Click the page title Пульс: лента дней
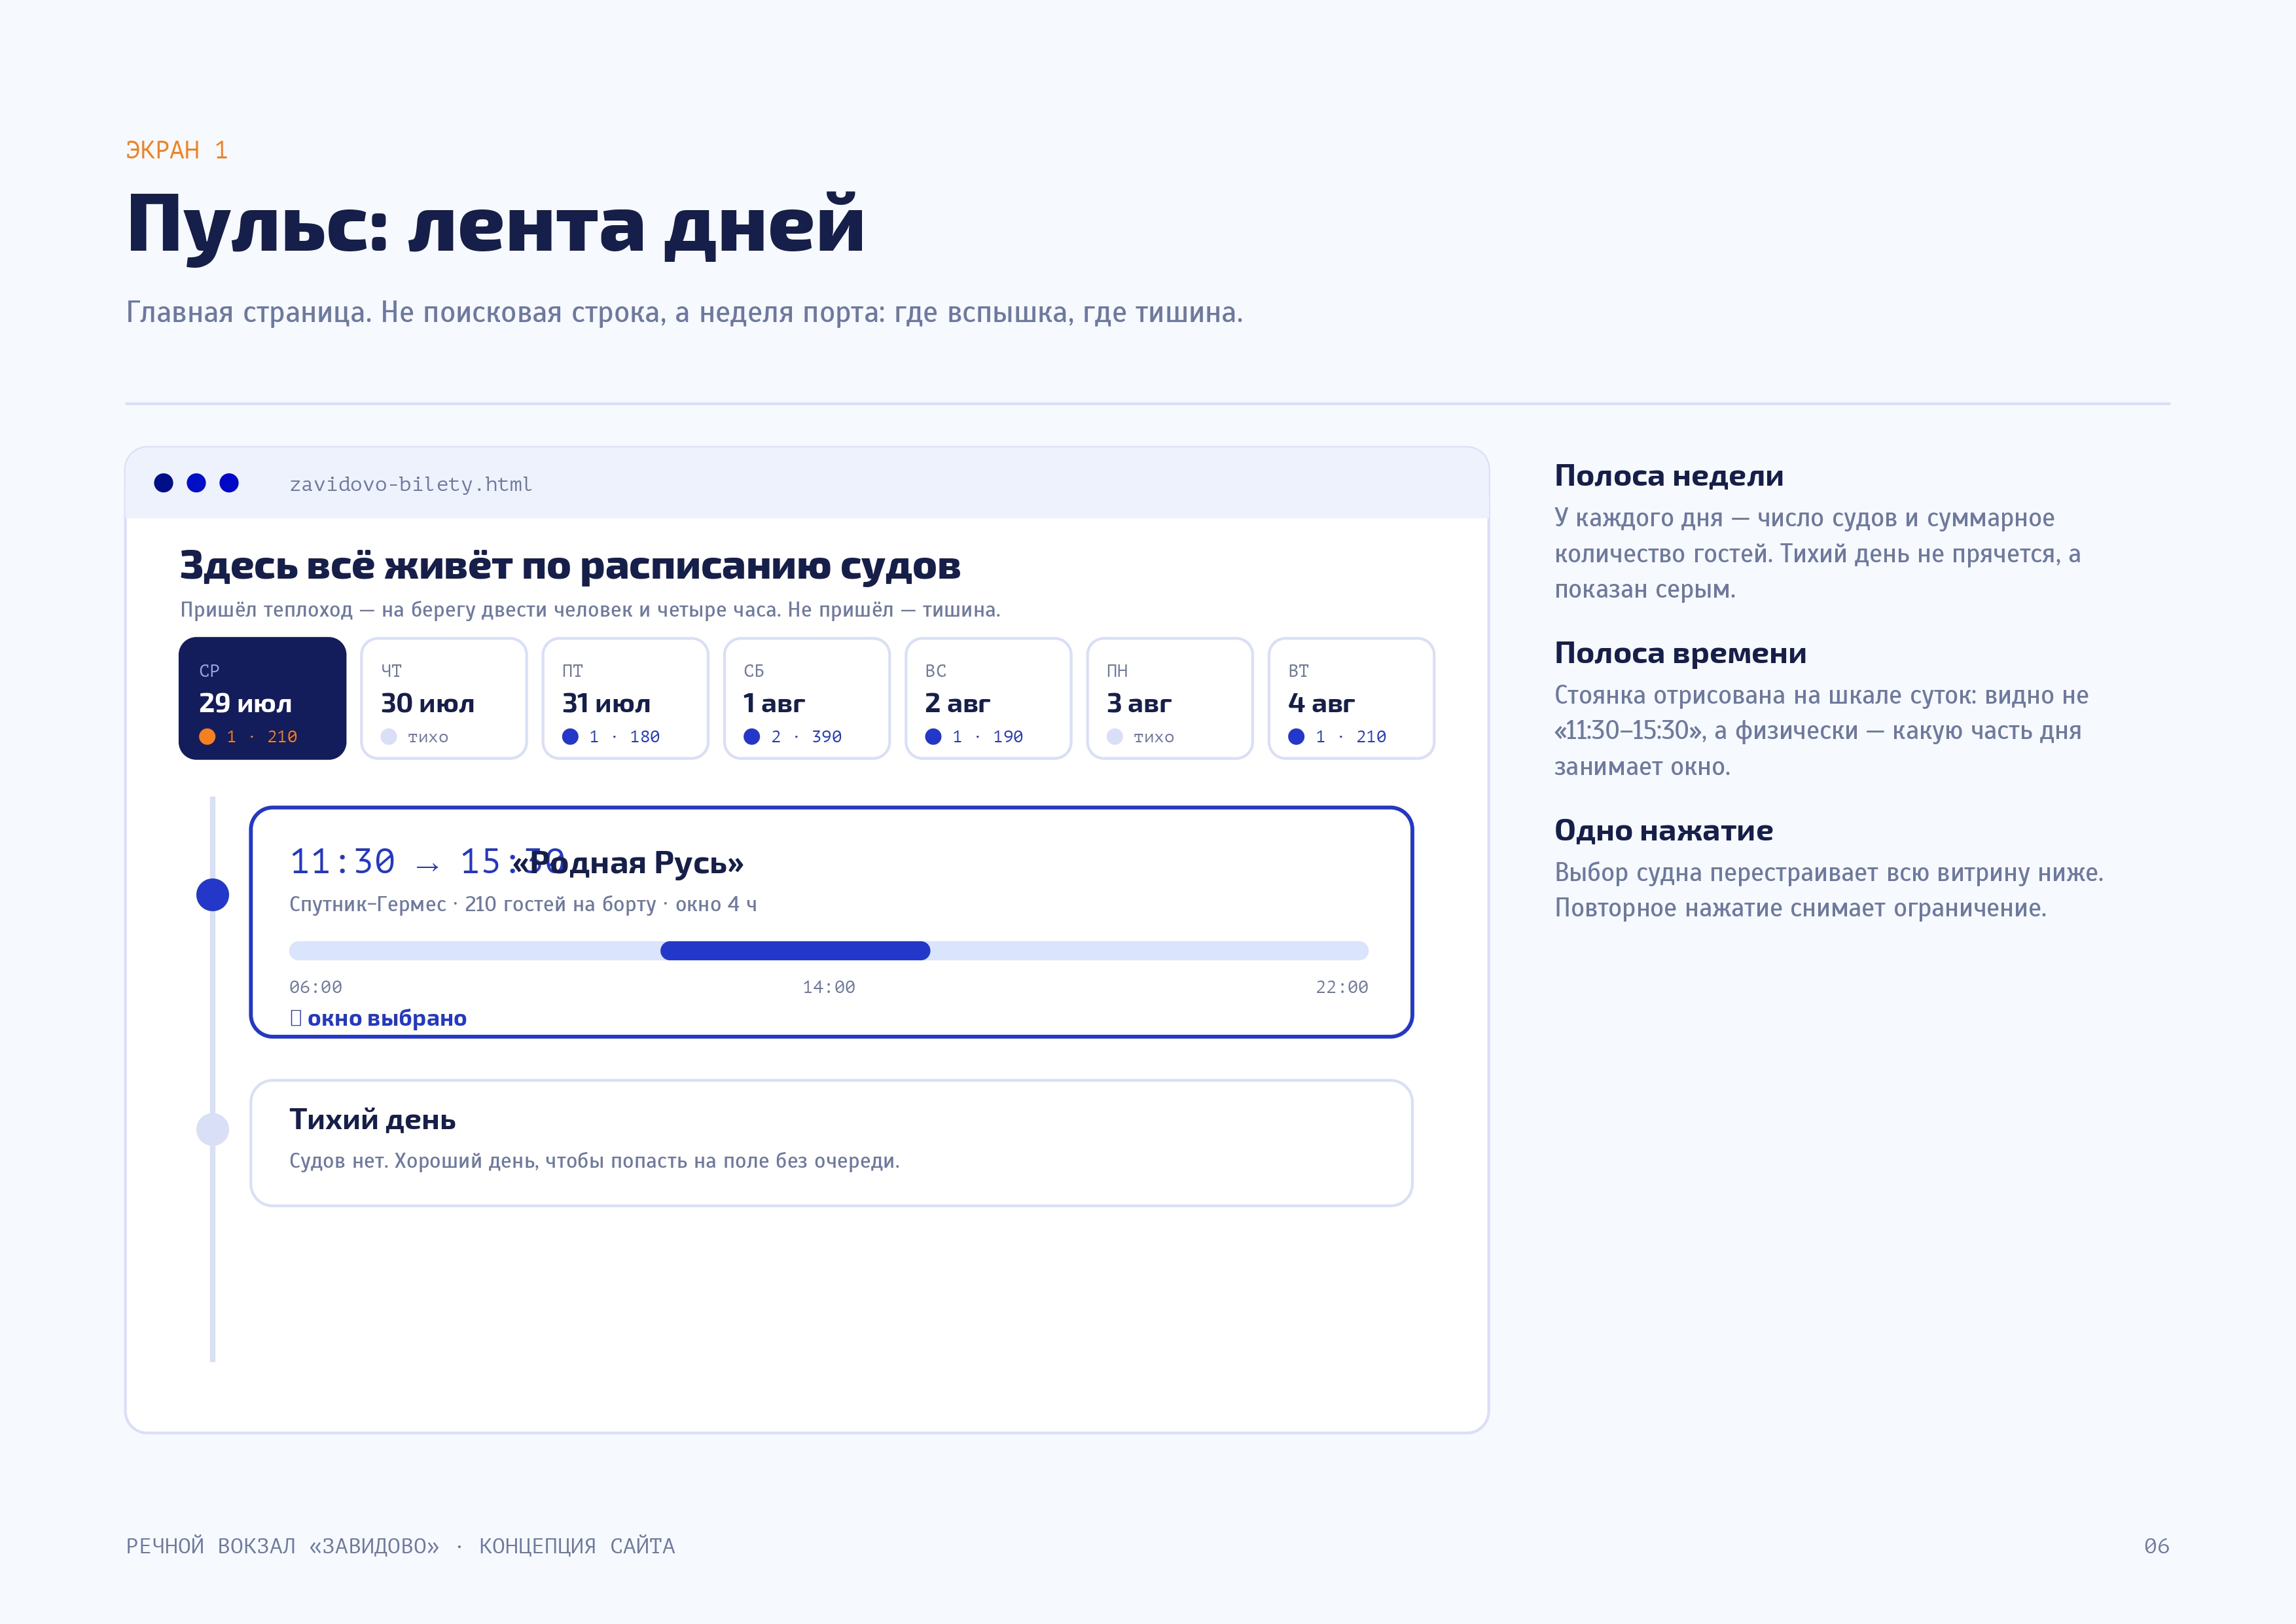Image resolution: width=2296 pixels, height=1624 pixels. tap(496, 225)
